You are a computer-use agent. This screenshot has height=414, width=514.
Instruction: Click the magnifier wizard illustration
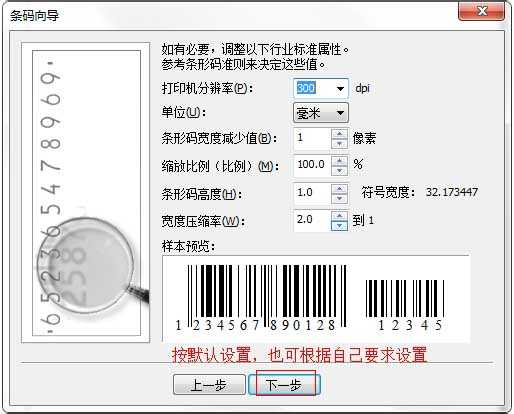[x=86, y=192]
